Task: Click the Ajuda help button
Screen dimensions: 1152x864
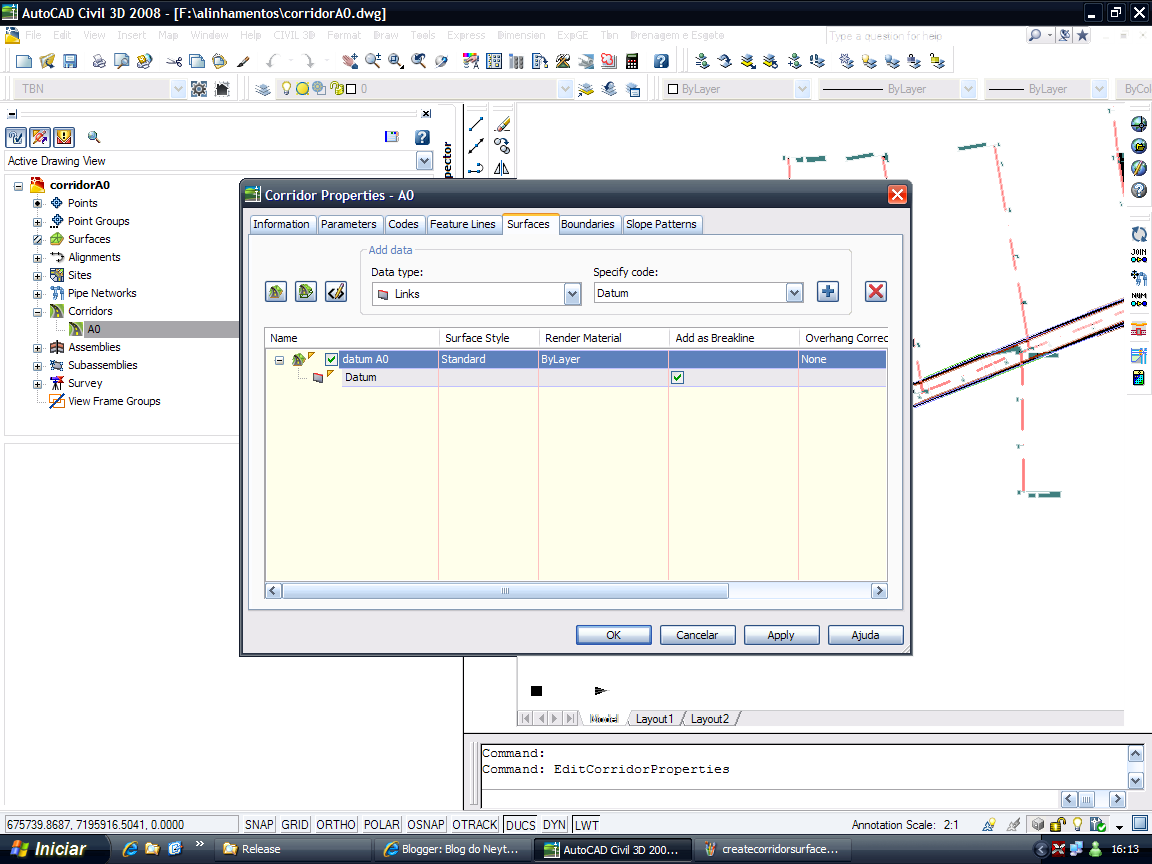Action: [865, 635]
